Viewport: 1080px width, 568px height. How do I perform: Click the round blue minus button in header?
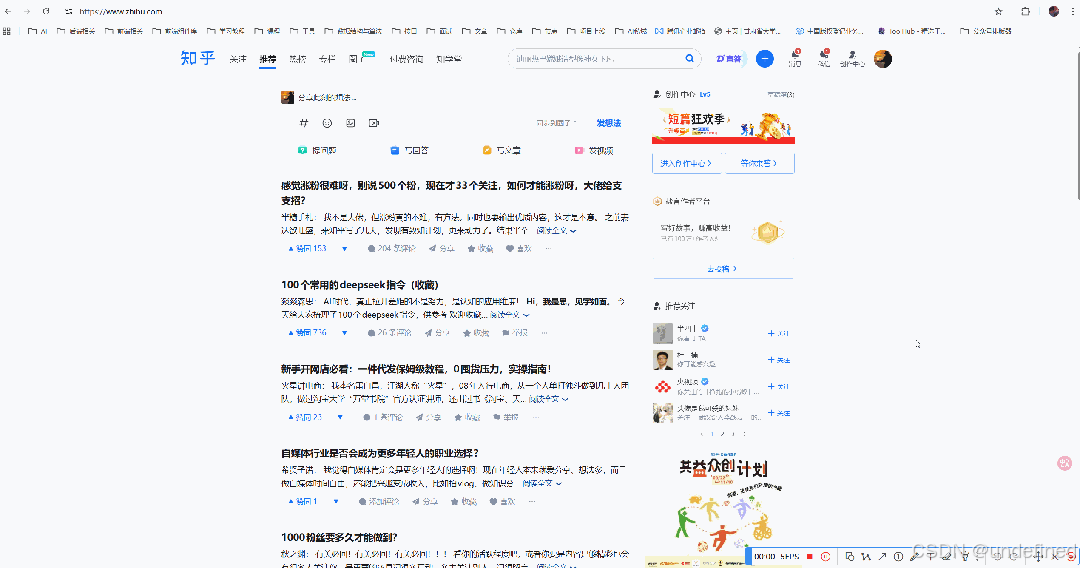765,59
